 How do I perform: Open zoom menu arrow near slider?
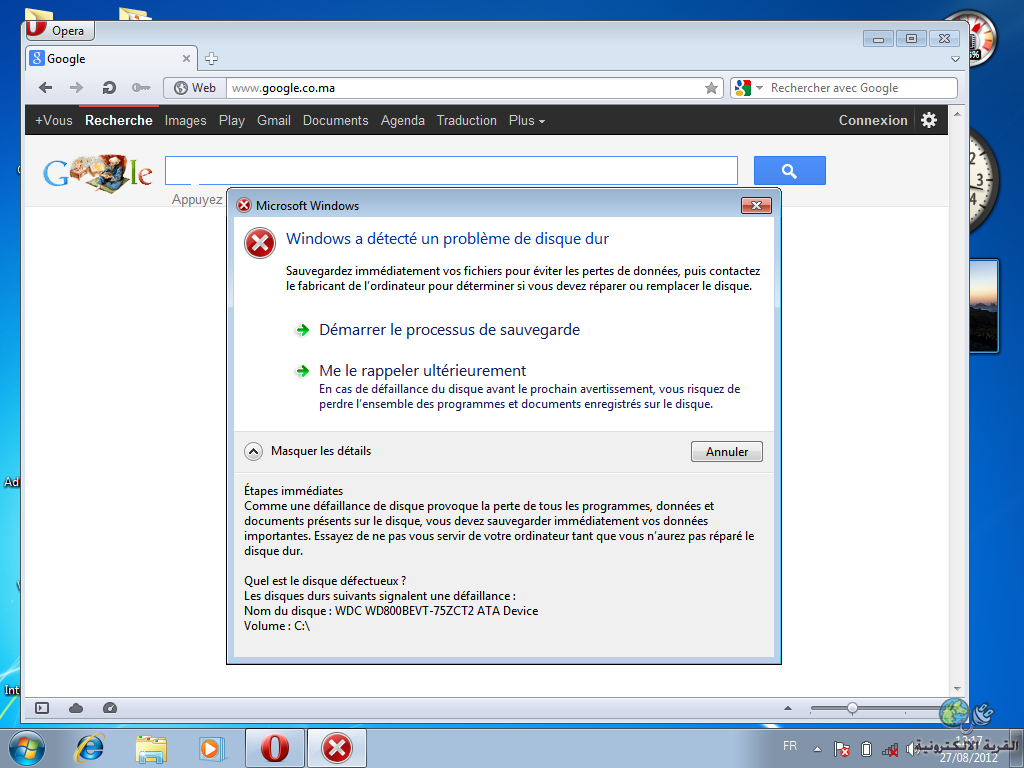(x=788, y=708)
